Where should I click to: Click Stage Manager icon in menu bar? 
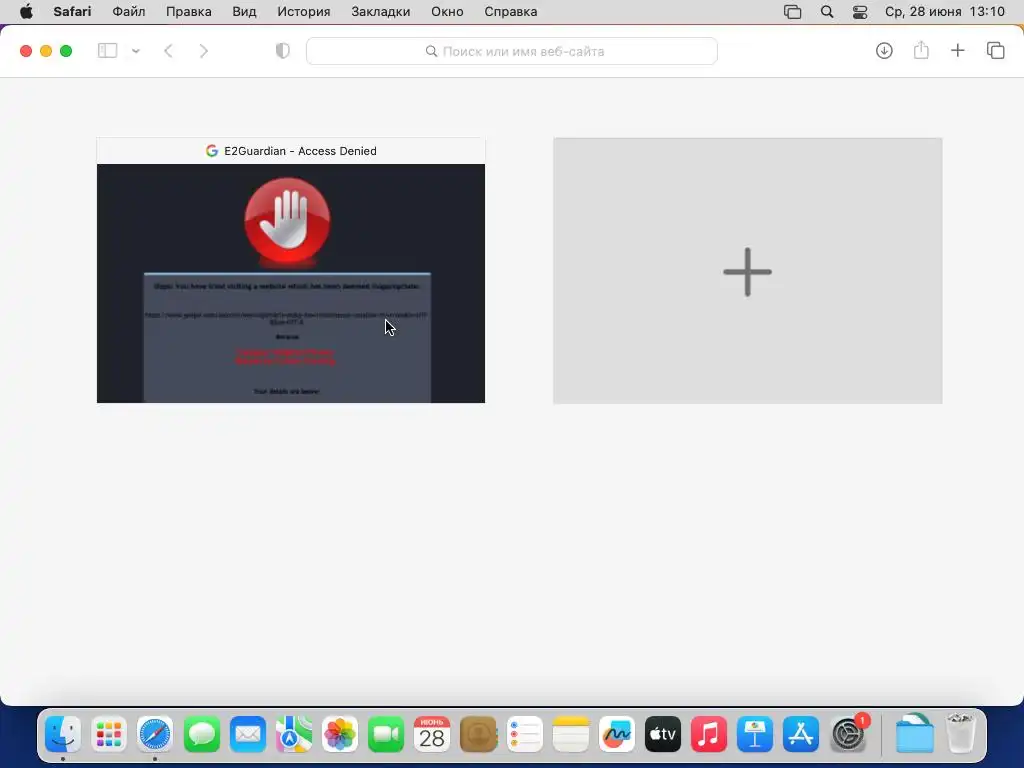coord(792,12)
